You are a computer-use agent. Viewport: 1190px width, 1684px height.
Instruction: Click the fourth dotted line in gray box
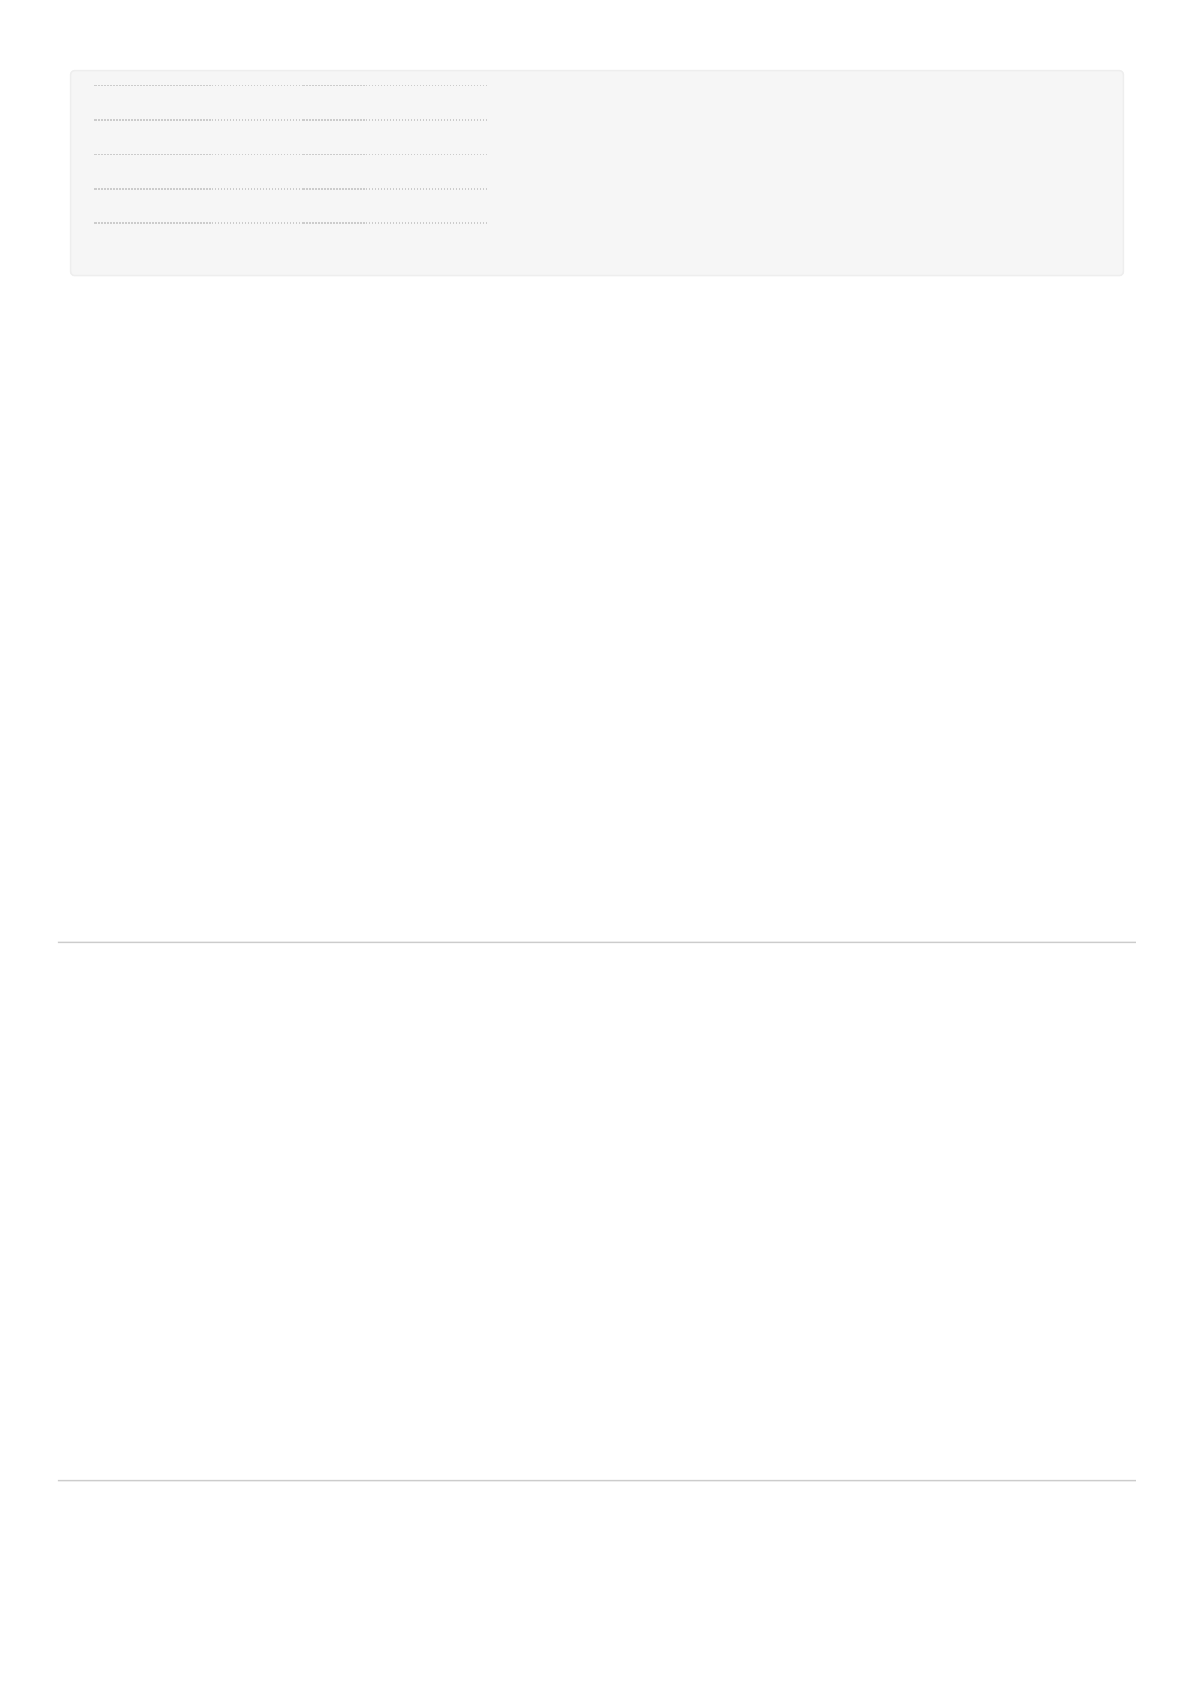coord(290,189)
